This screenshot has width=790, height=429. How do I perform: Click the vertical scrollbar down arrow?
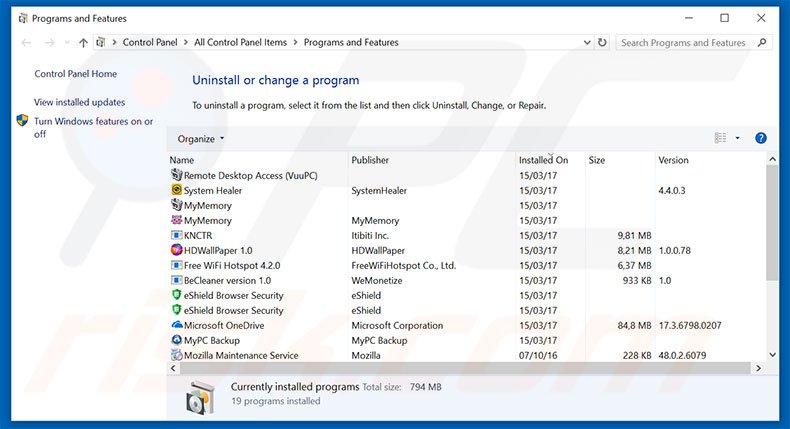click(x=772, y=355)
